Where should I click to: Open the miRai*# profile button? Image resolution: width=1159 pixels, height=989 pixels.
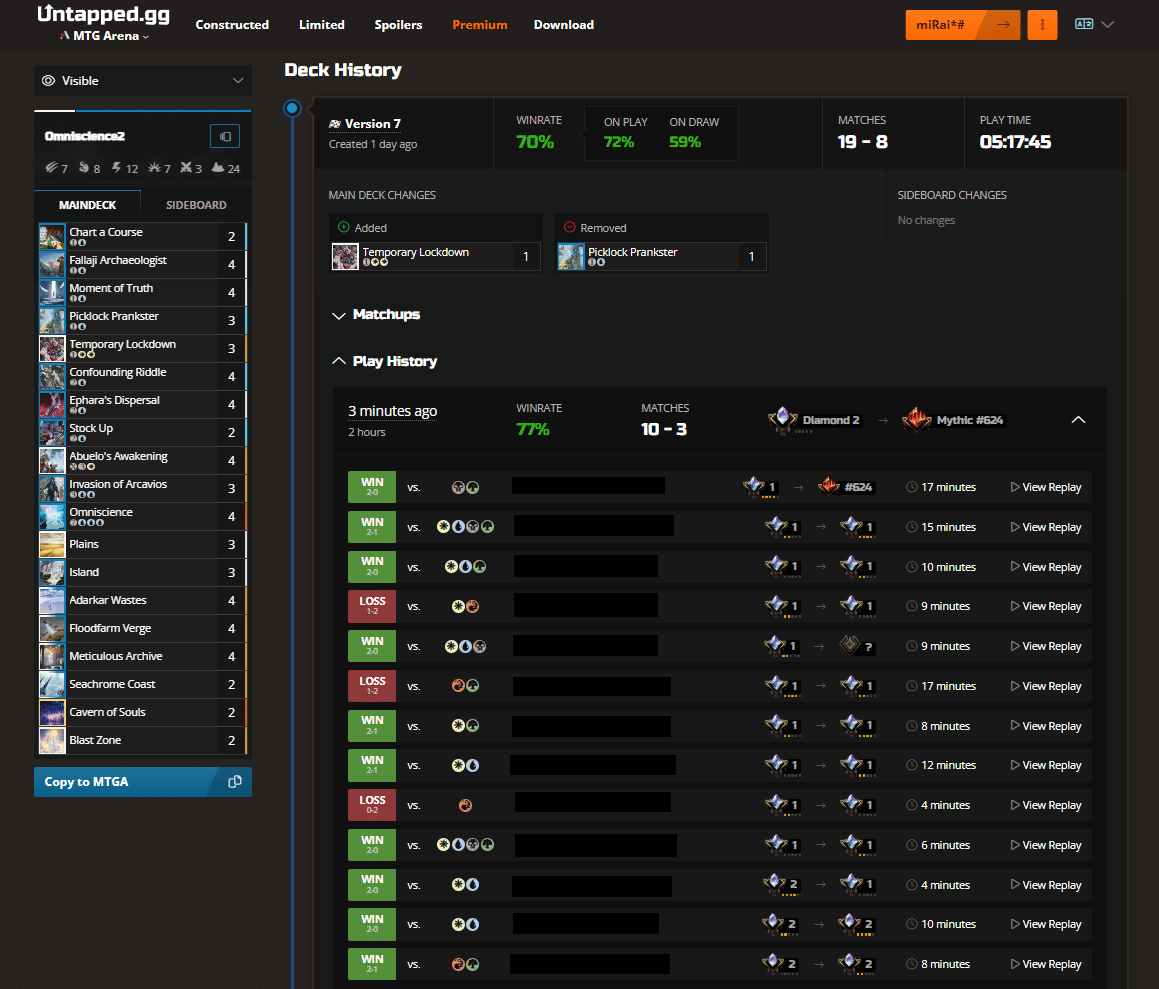(x=962, y=24)
